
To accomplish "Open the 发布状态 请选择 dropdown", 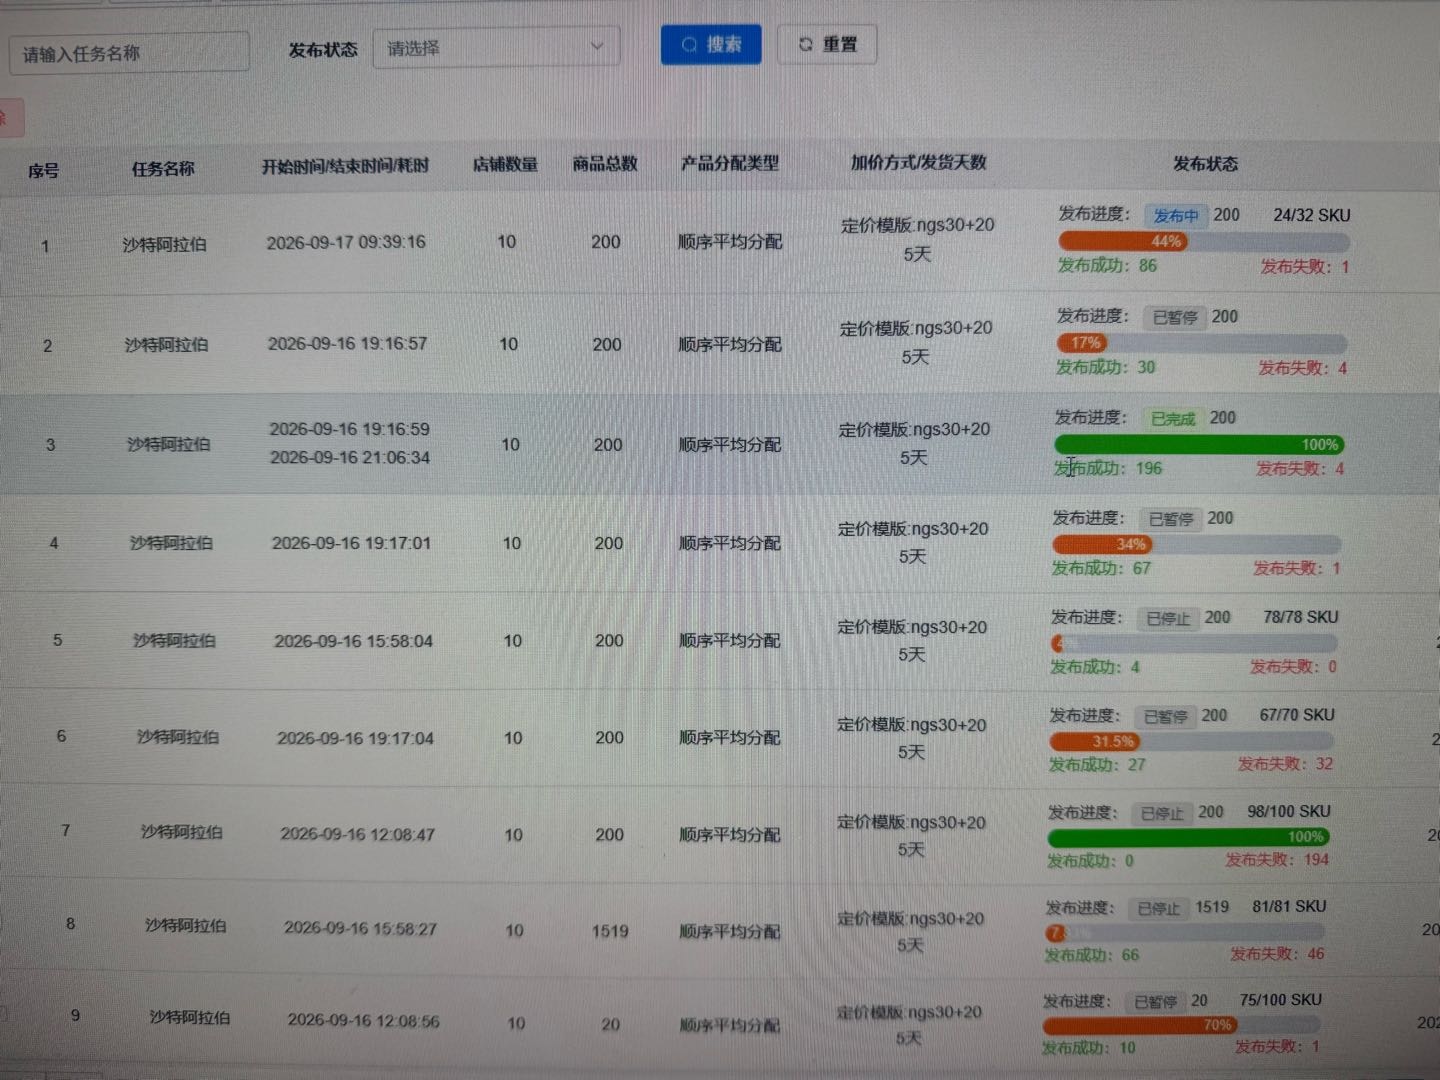I will coord(496,47).
